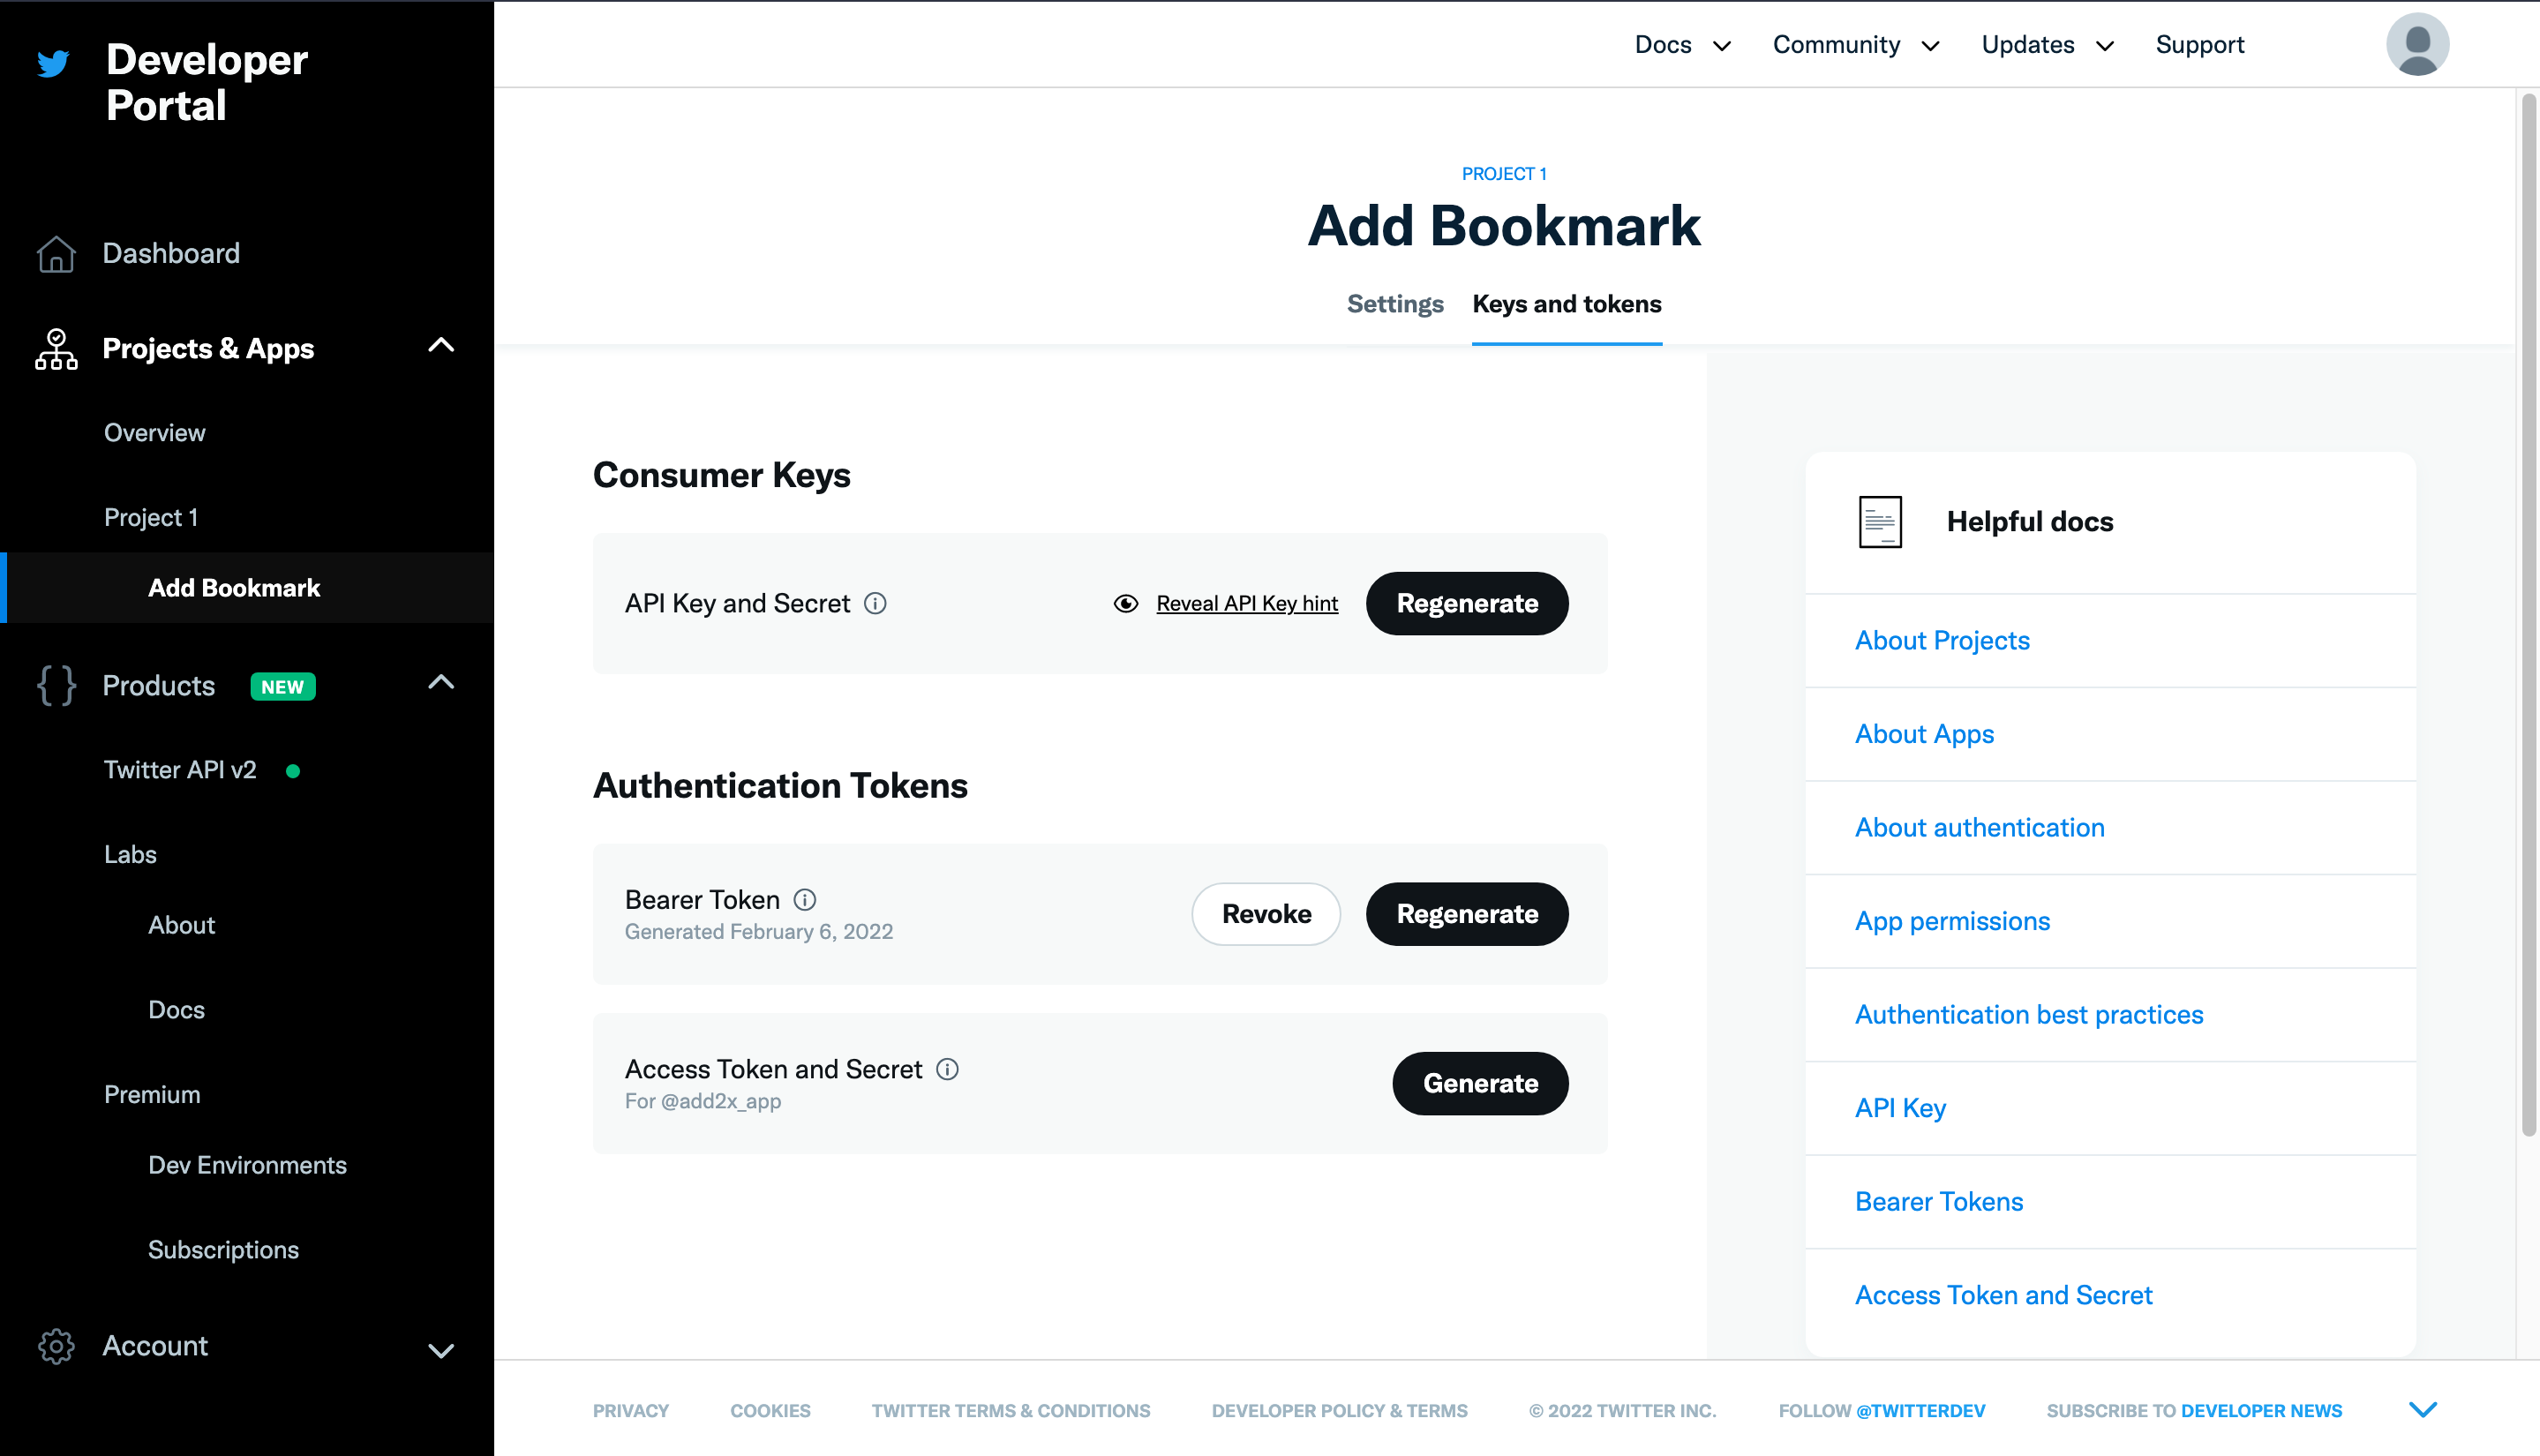Open the About authentication help doc
Screen dimensions: 2540x1456
1979,828
